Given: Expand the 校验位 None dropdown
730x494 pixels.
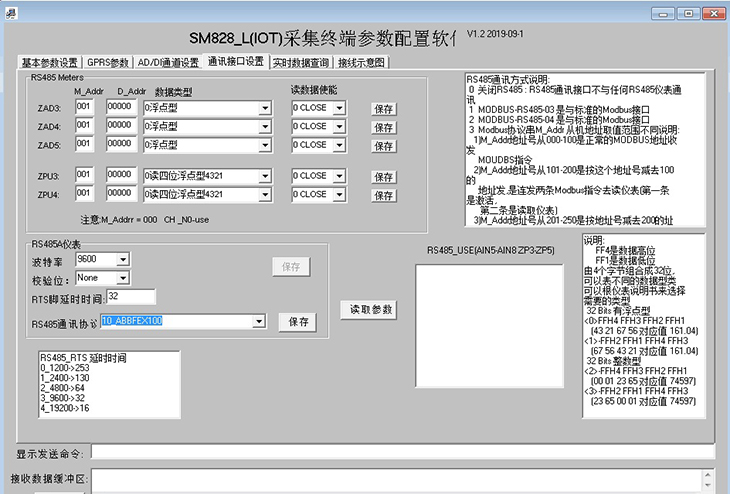Looking at the screenshot, I should 123,278.
